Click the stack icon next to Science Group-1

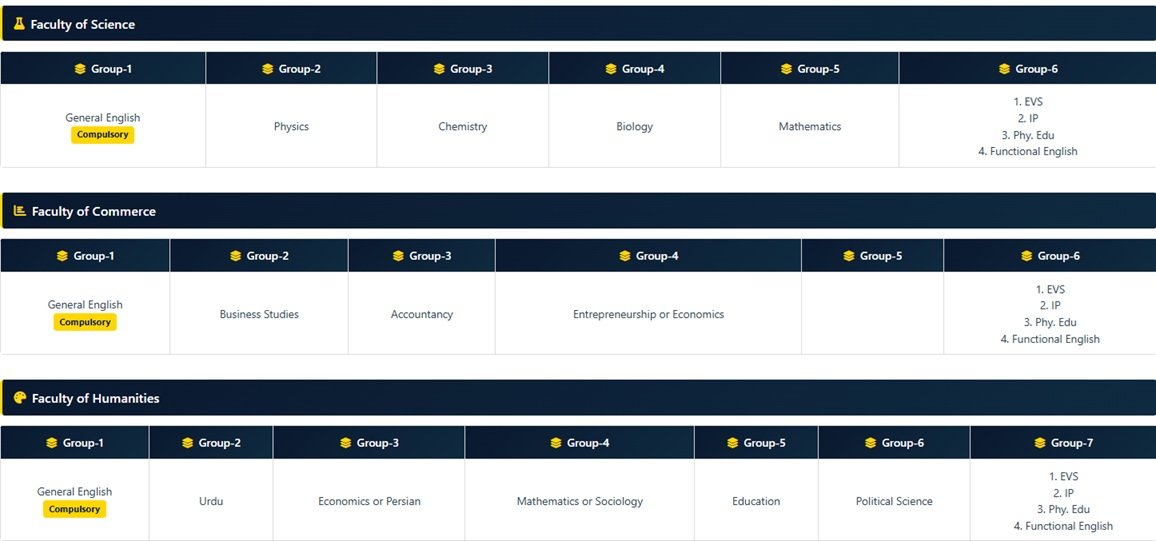(x=80, y=69)
